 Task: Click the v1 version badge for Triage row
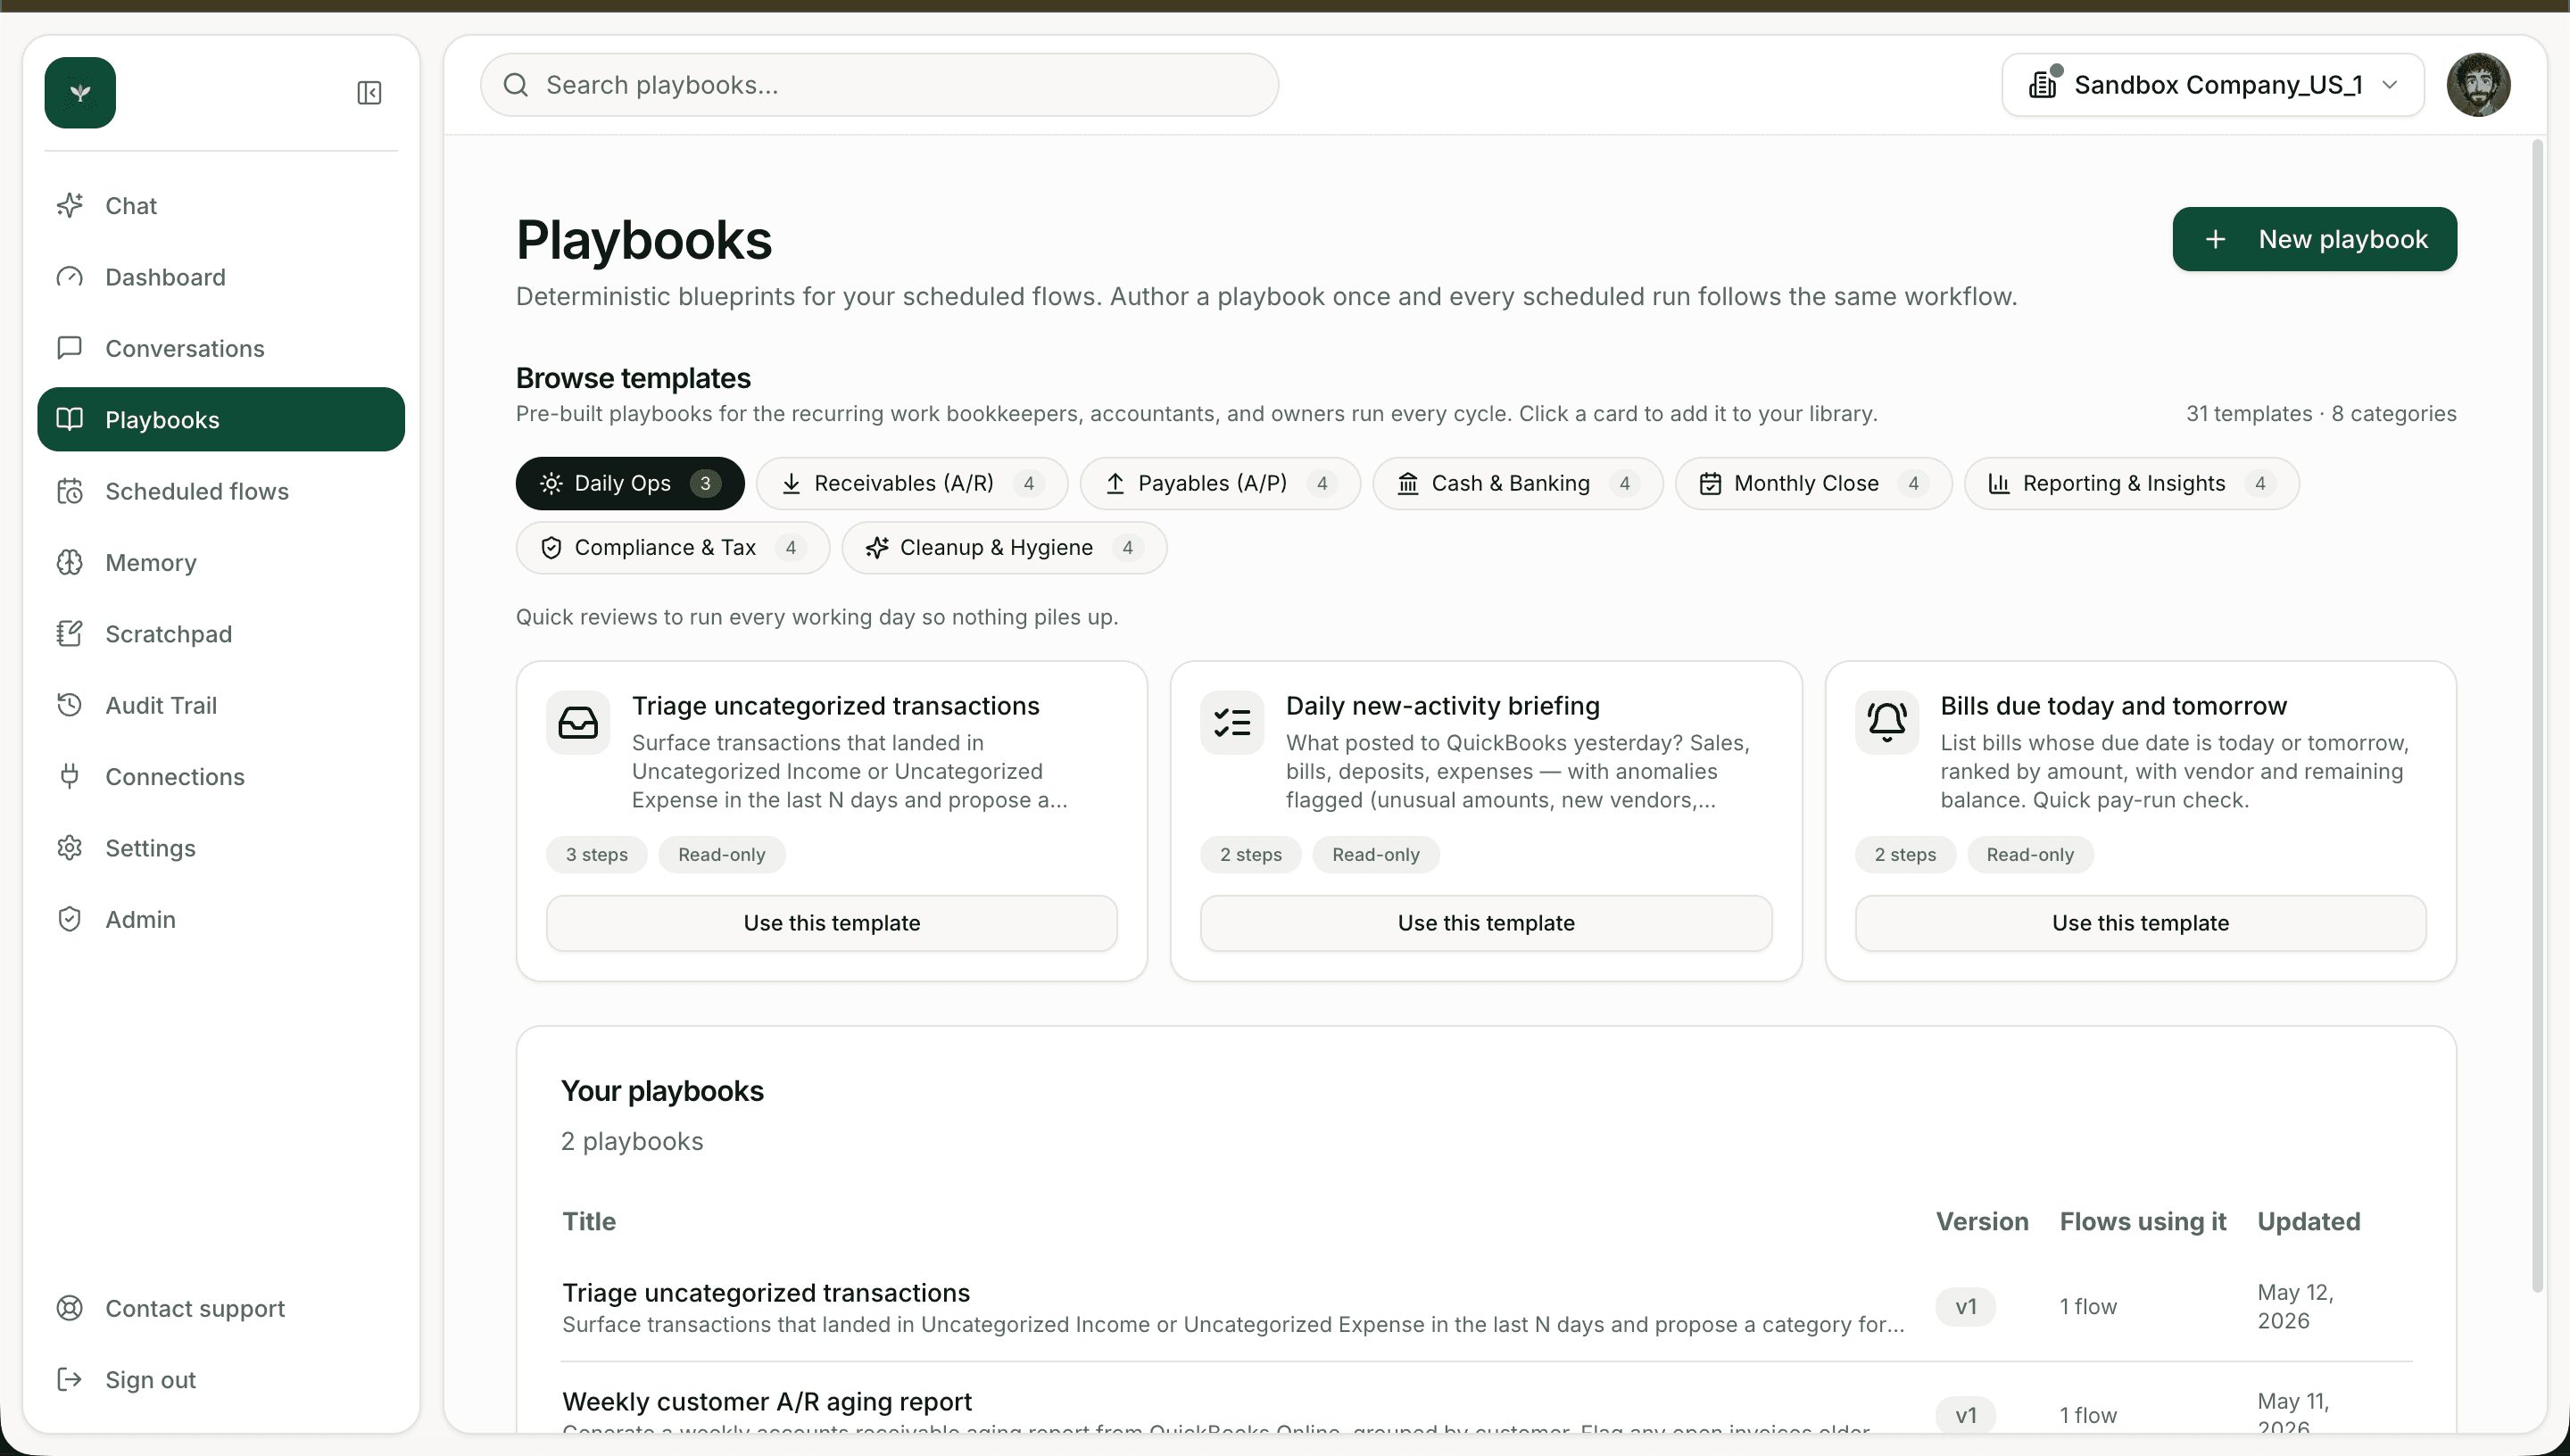pos(1965,1307)
